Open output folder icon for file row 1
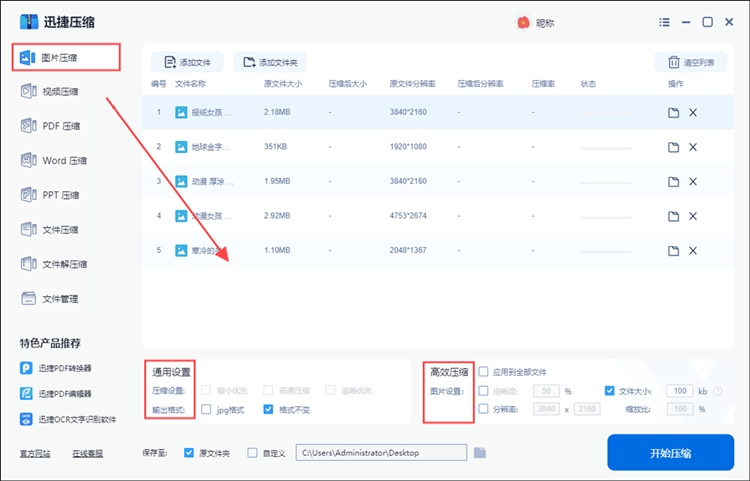 [x=674, y=113]
